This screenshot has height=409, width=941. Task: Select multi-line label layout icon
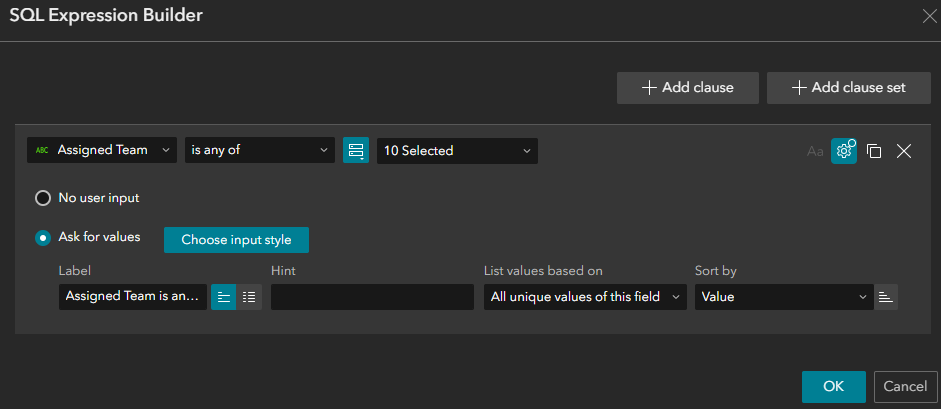(x=249, y=297)
